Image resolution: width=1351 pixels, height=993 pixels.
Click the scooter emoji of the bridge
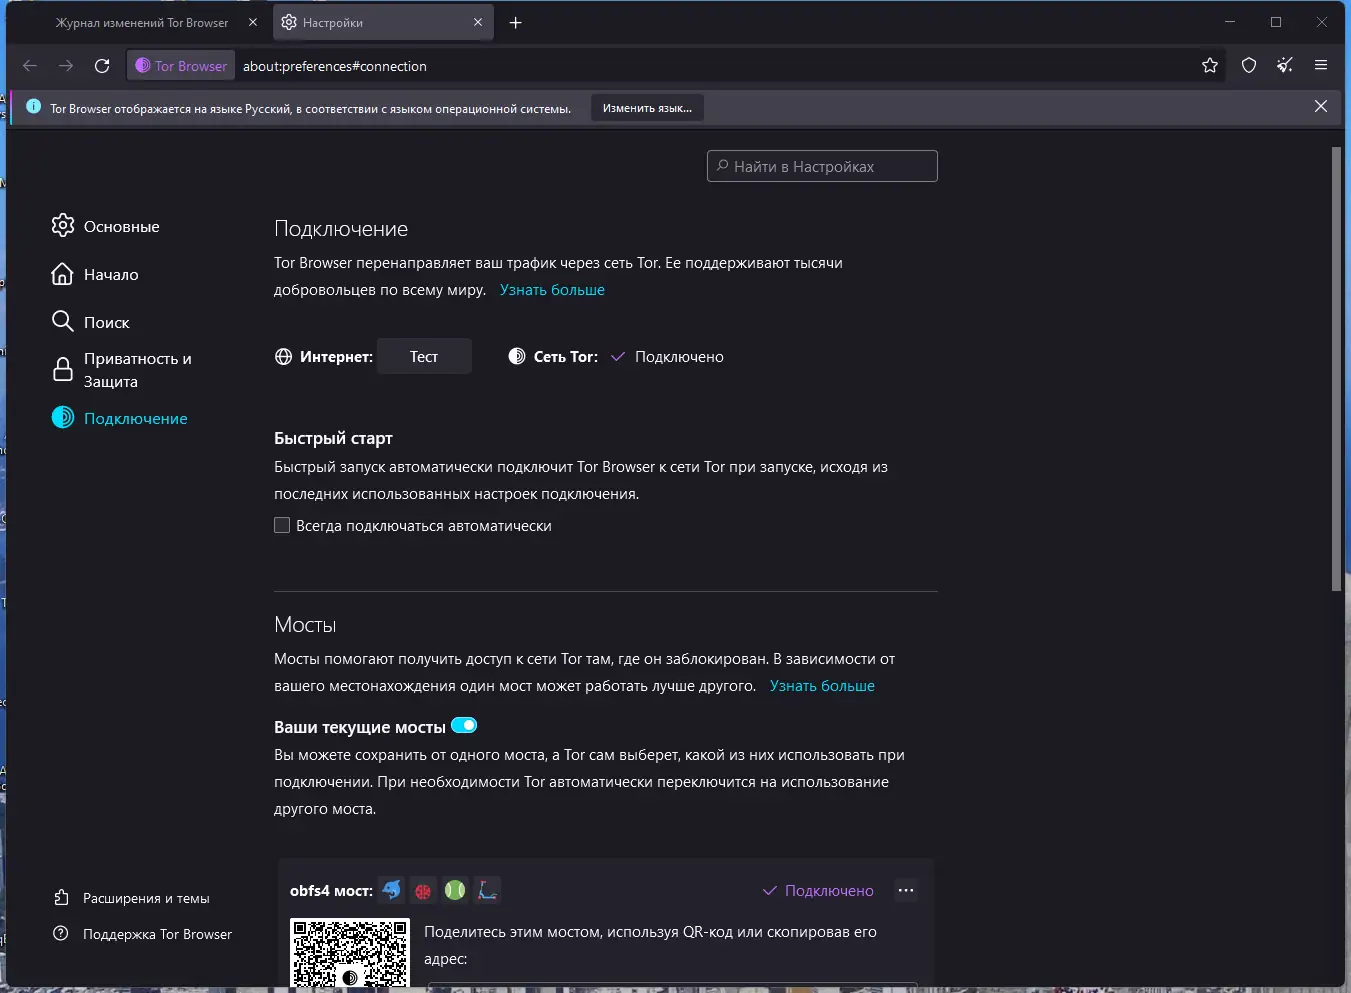[x=487, y=890]
